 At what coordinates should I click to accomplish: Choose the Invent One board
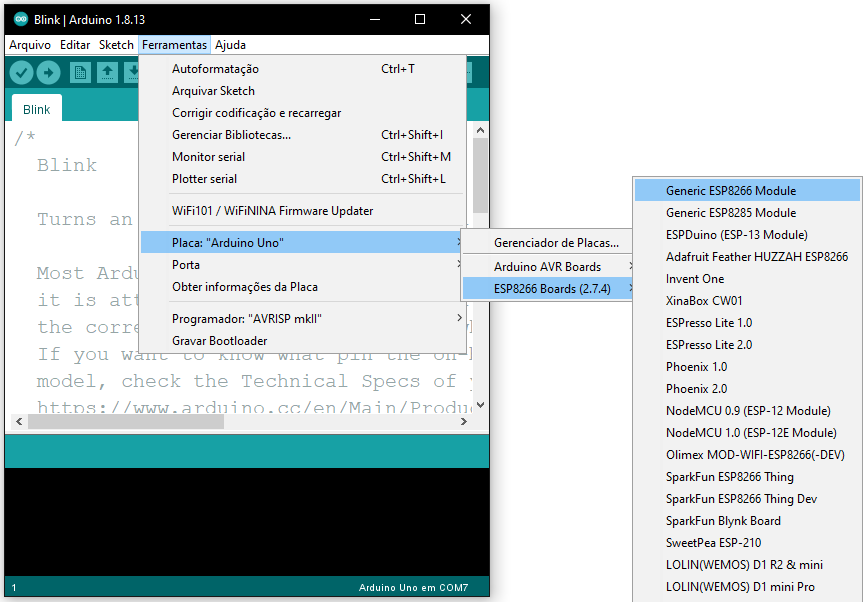point(748,279)
